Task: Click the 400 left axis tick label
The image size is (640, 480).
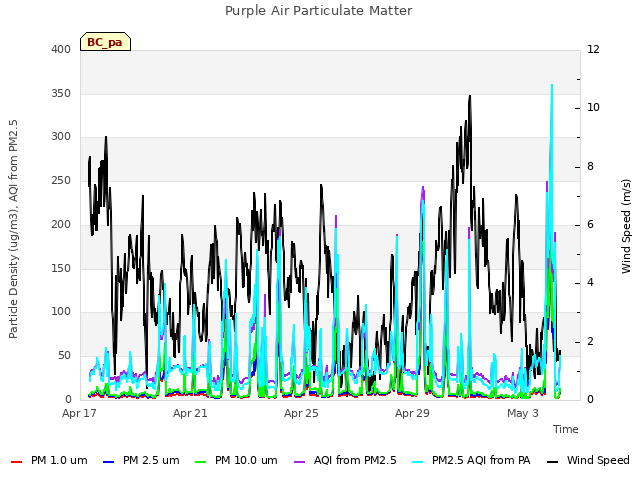Action: 61,49
